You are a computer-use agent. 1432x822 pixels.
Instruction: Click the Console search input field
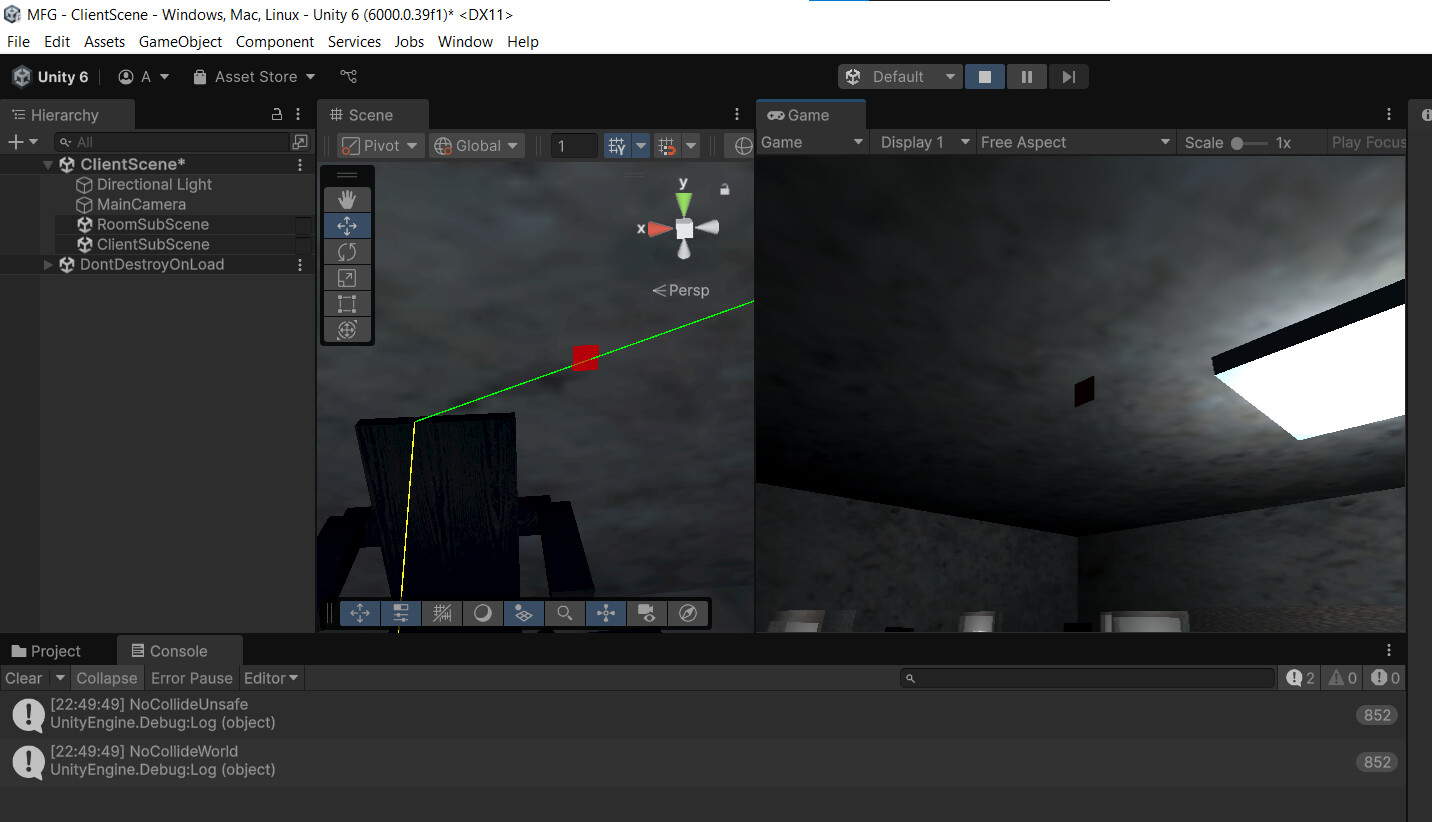tap(1086, 678)
